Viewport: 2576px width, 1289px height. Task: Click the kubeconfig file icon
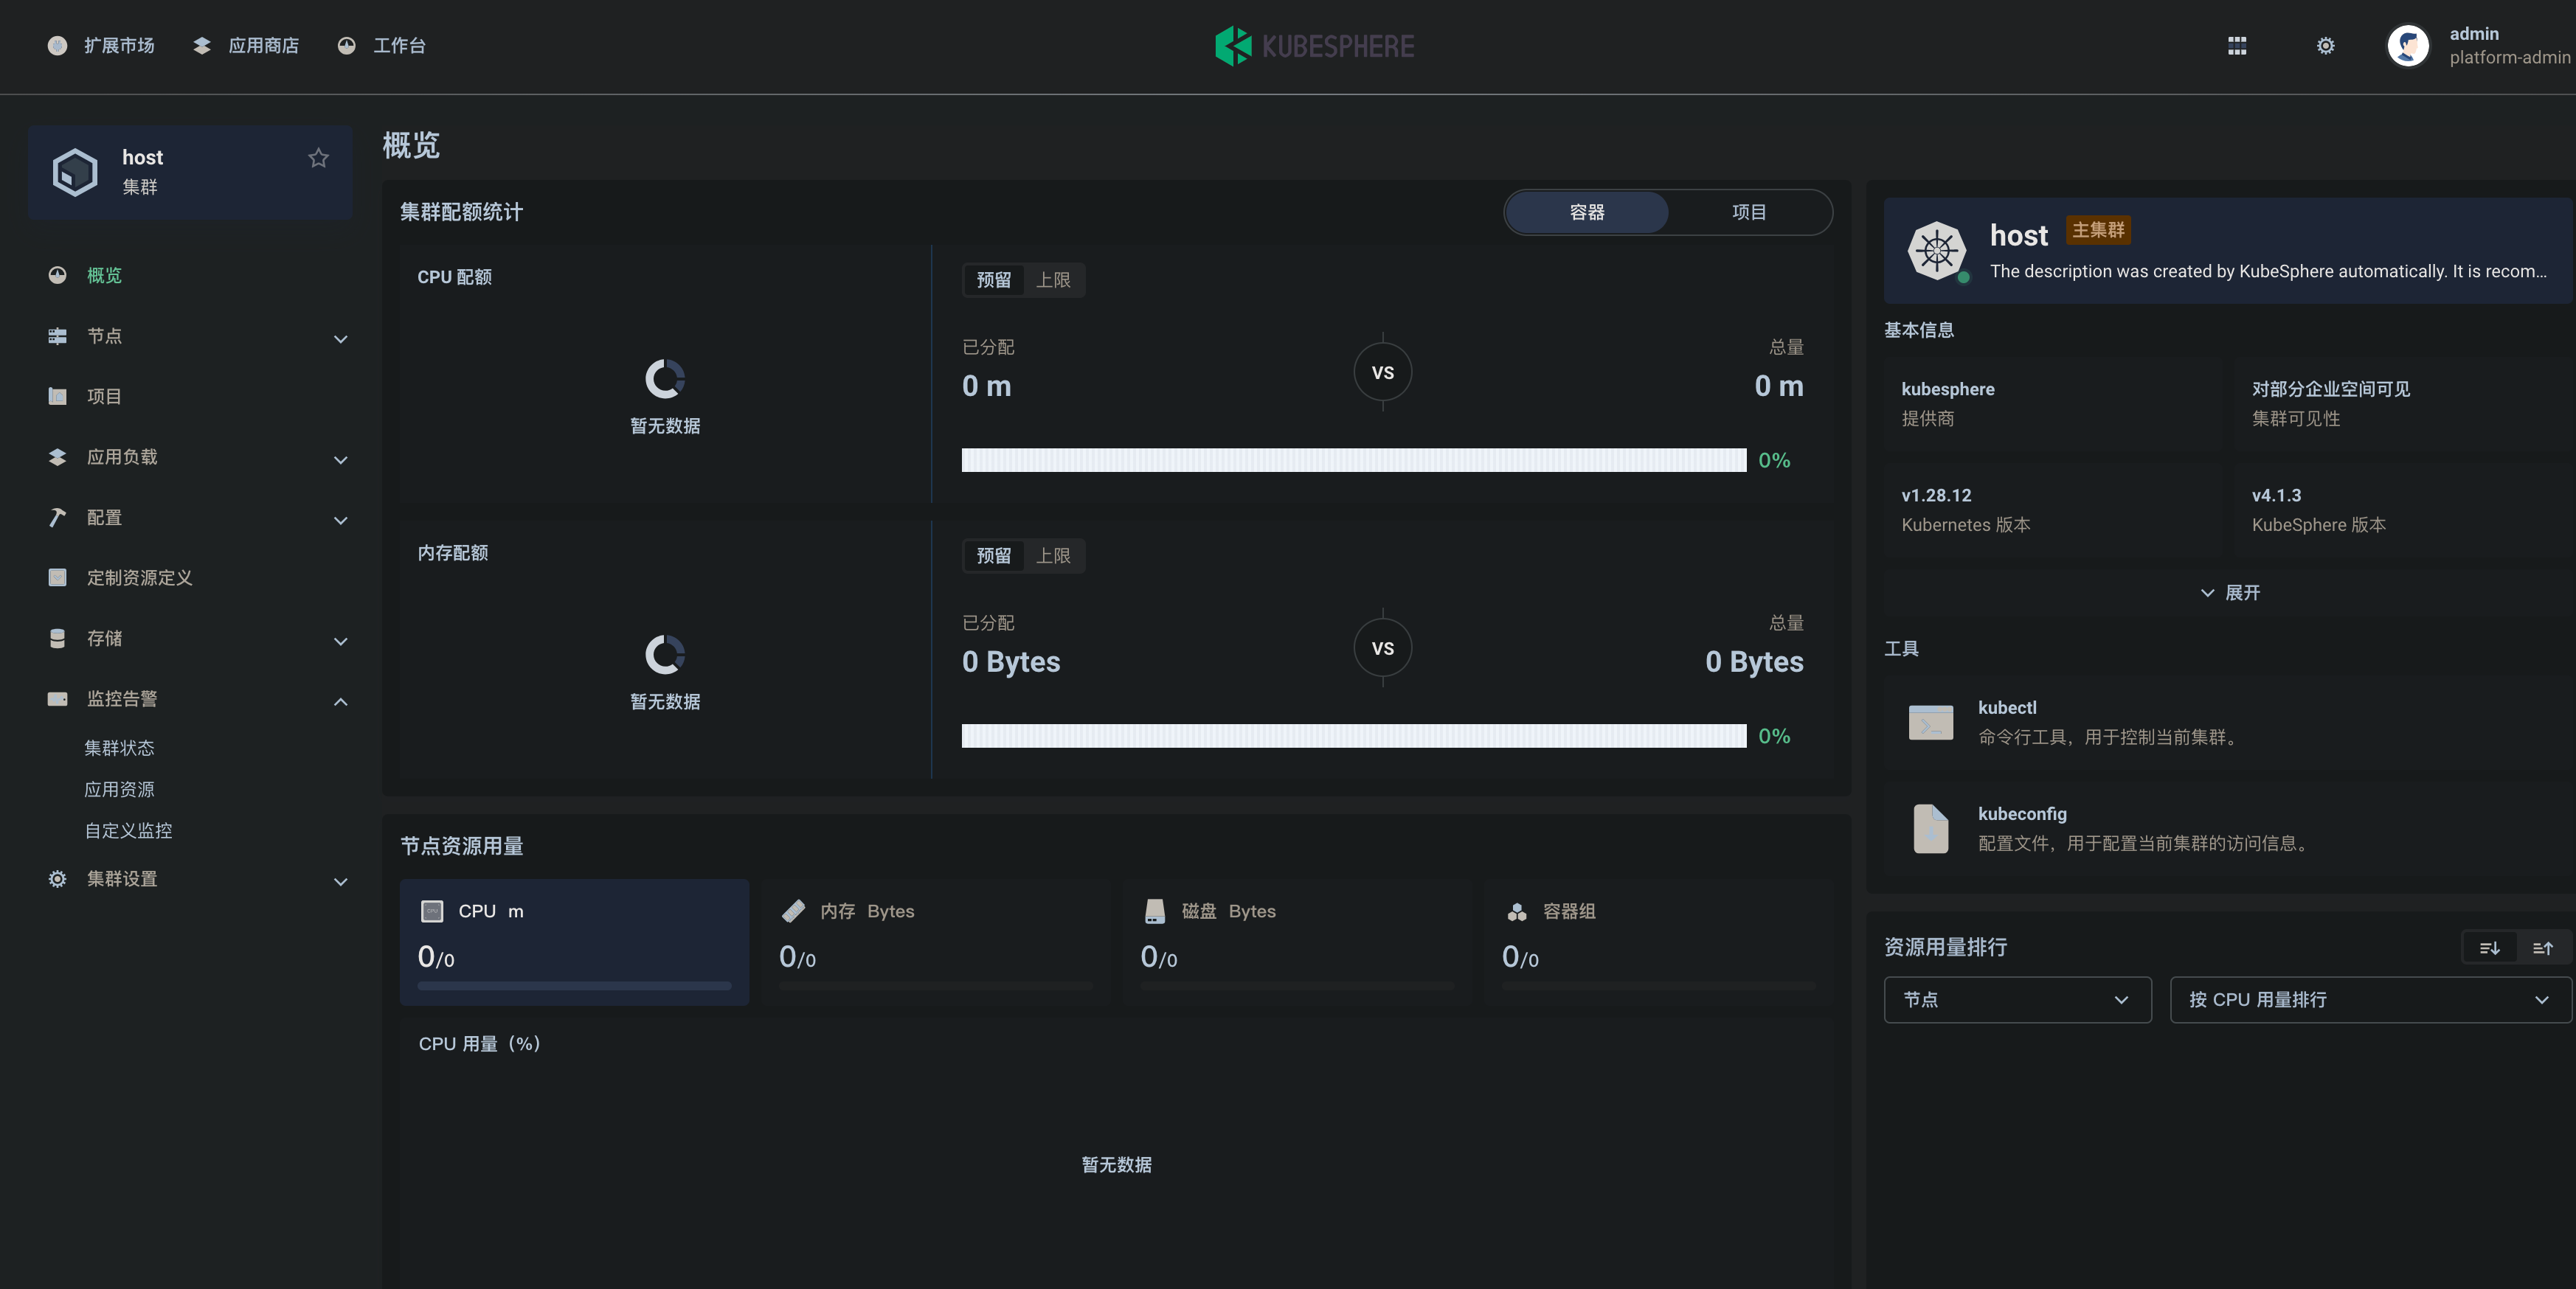(x=1931, y=829)
